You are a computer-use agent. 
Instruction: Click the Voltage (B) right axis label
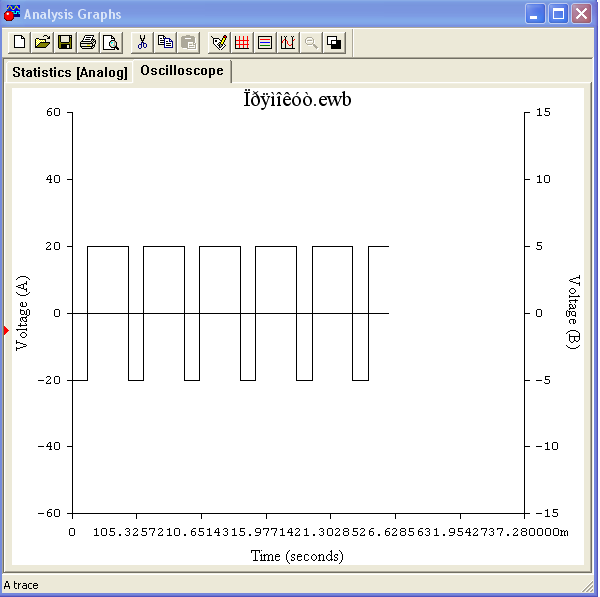coord(573,312)
